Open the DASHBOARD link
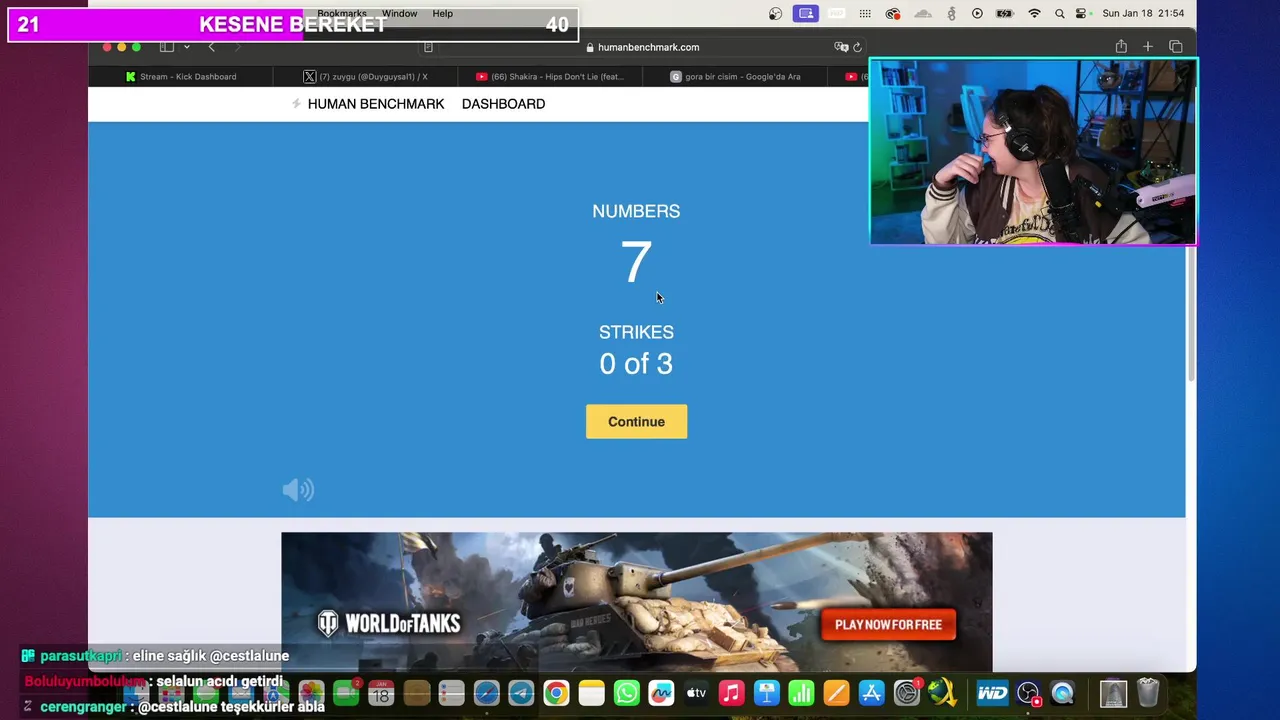The height and width of the screenshot is (720, 1280). [x=503, y=104]
